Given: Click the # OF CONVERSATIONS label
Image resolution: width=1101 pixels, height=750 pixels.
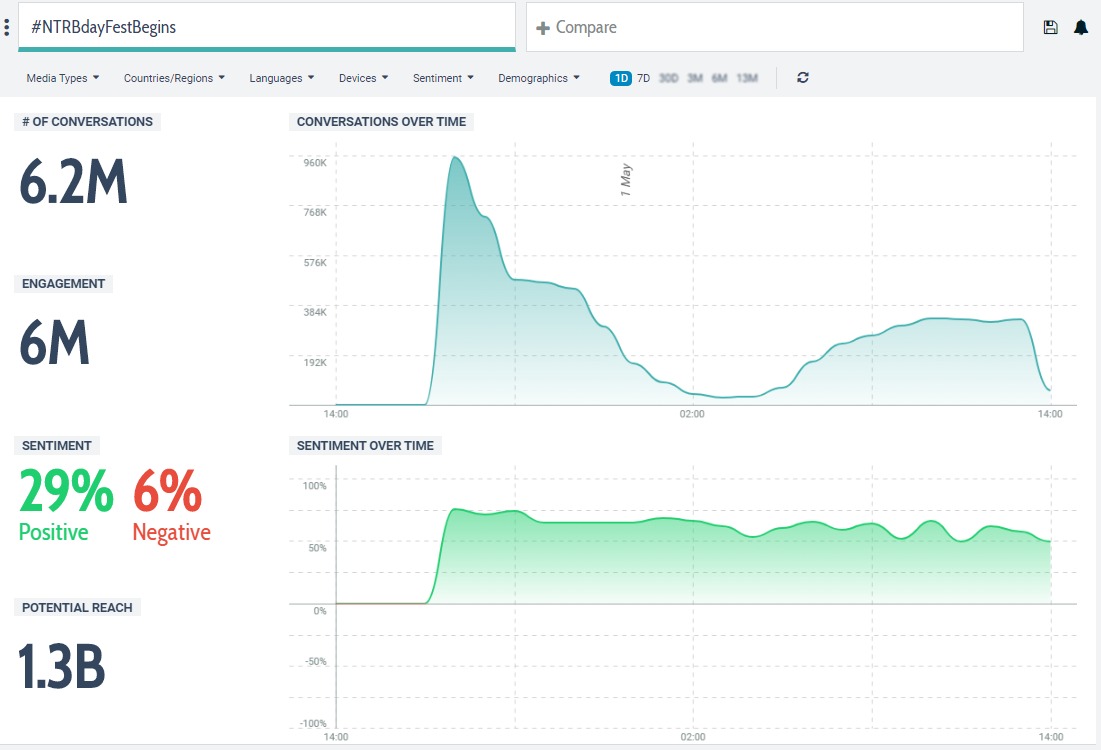Looking at the screenshot, I should 87,121.
